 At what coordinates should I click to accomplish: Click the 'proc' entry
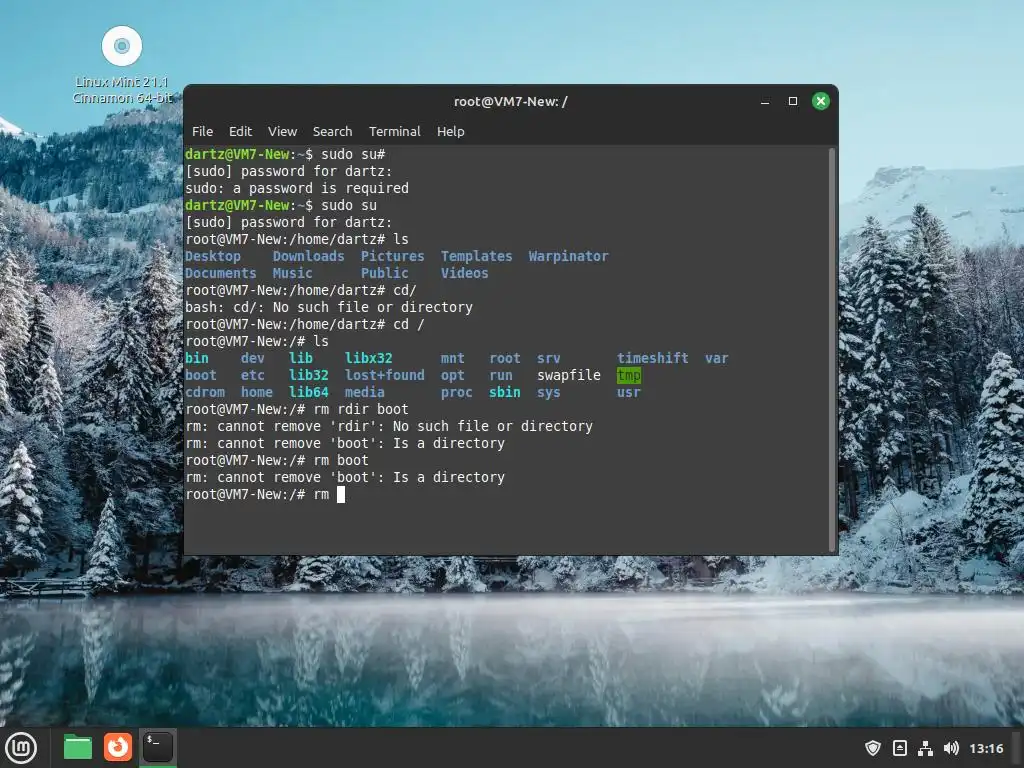(456, 392)
